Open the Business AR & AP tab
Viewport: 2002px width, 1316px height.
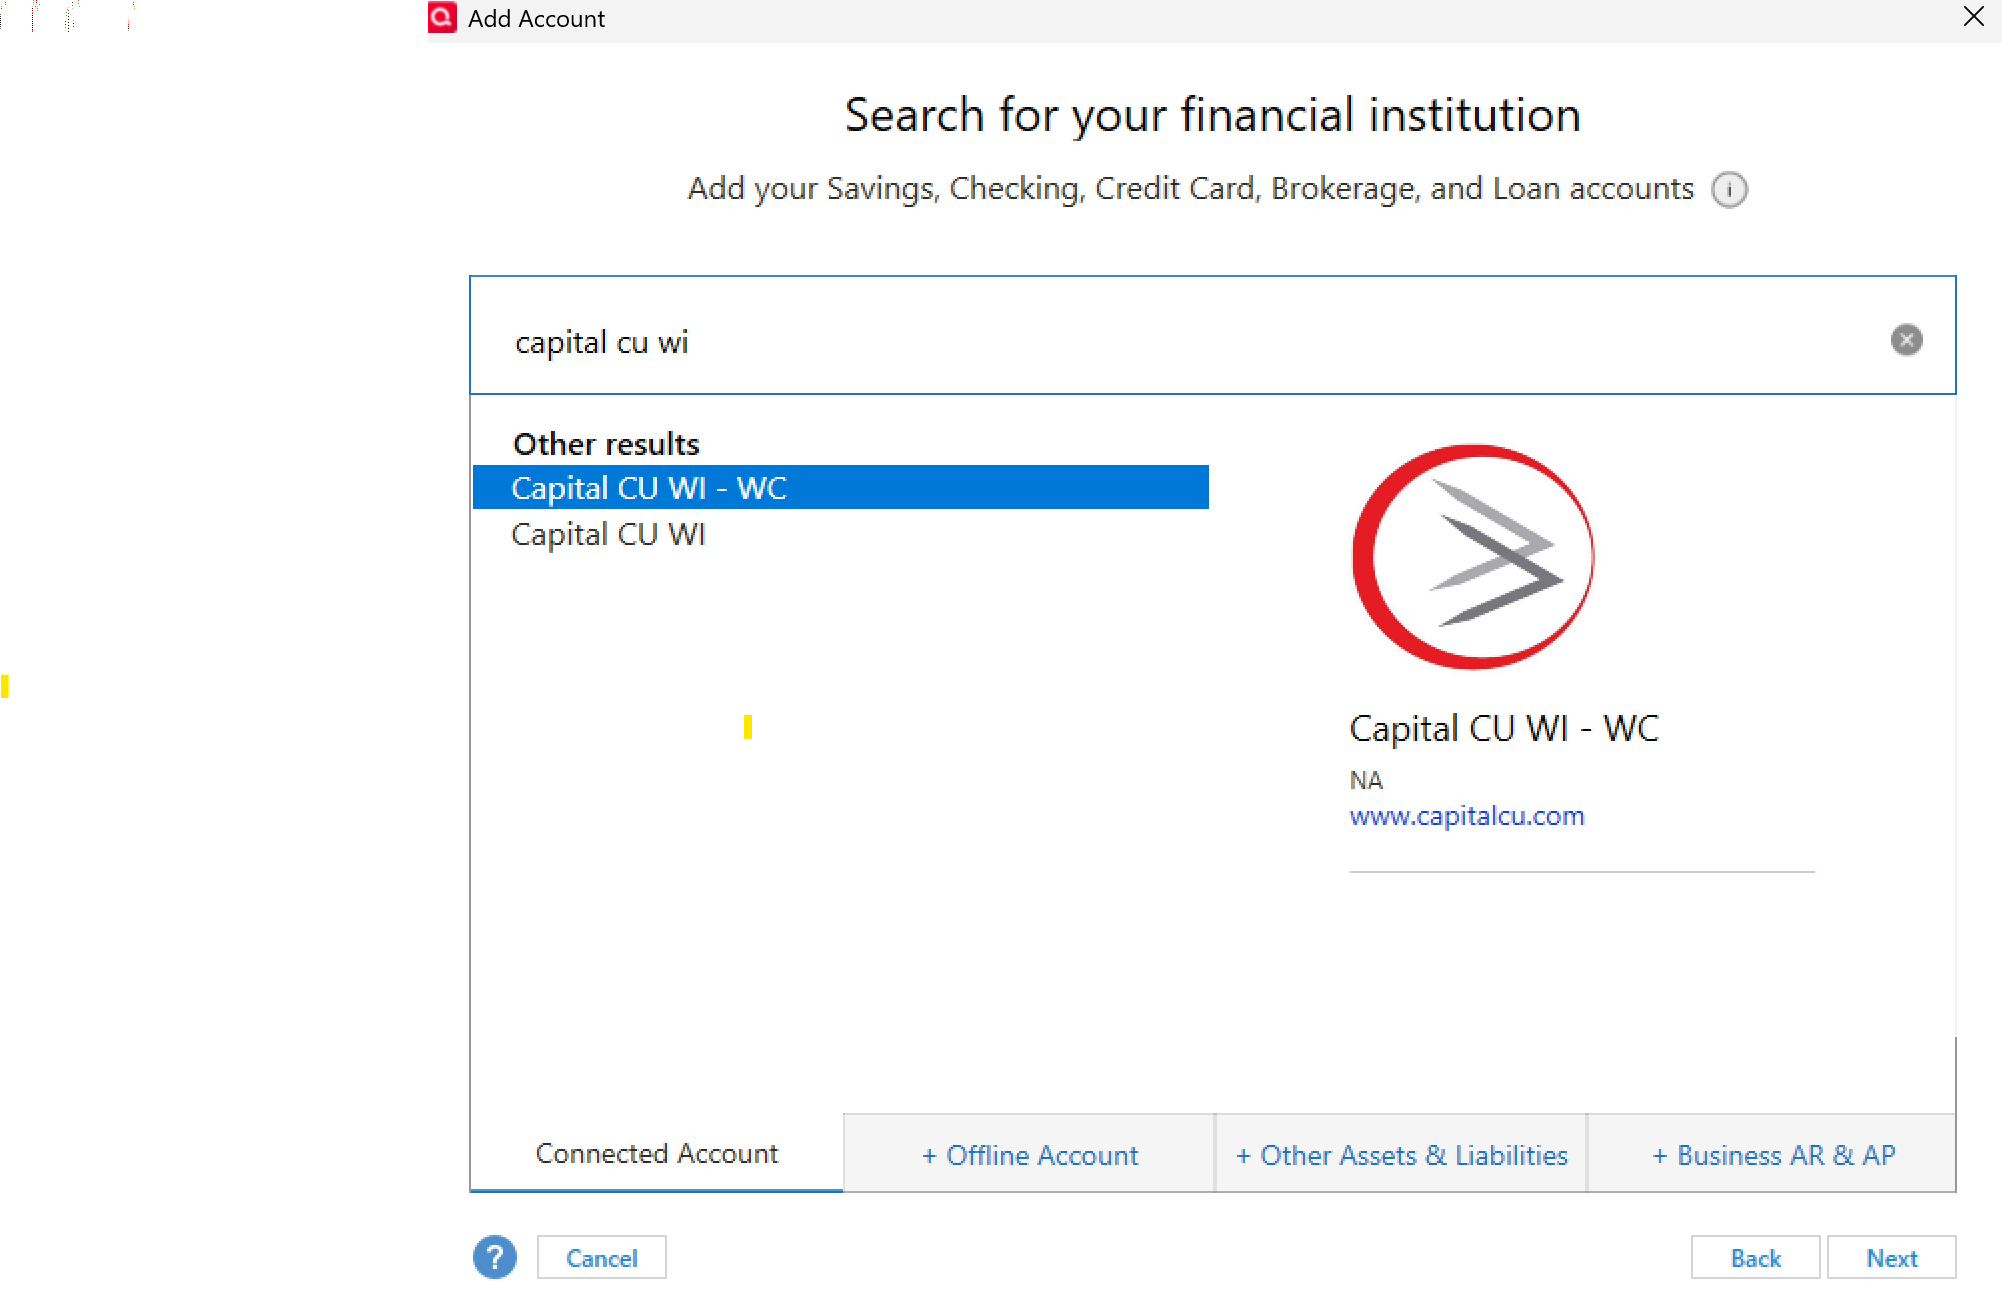1773,1155
